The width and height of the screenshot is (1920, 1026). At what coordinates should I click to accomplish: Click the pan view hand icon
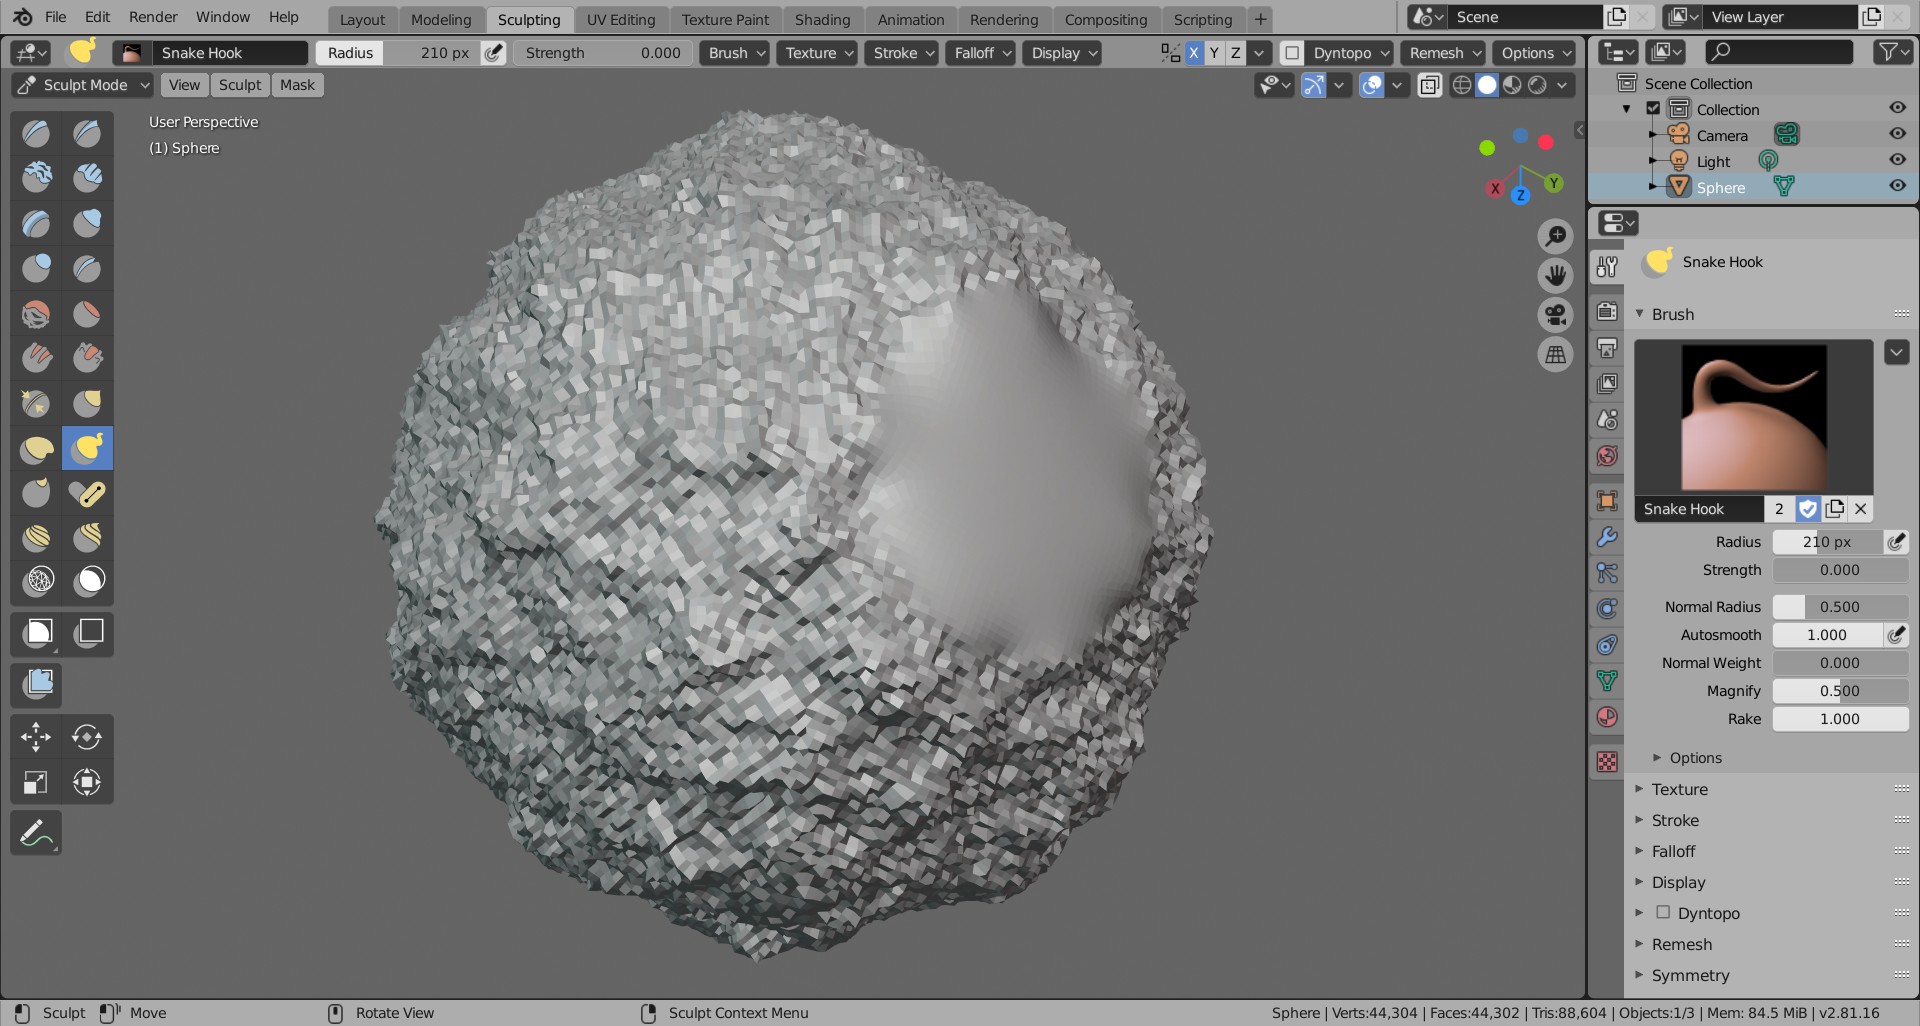[1555, 275]
